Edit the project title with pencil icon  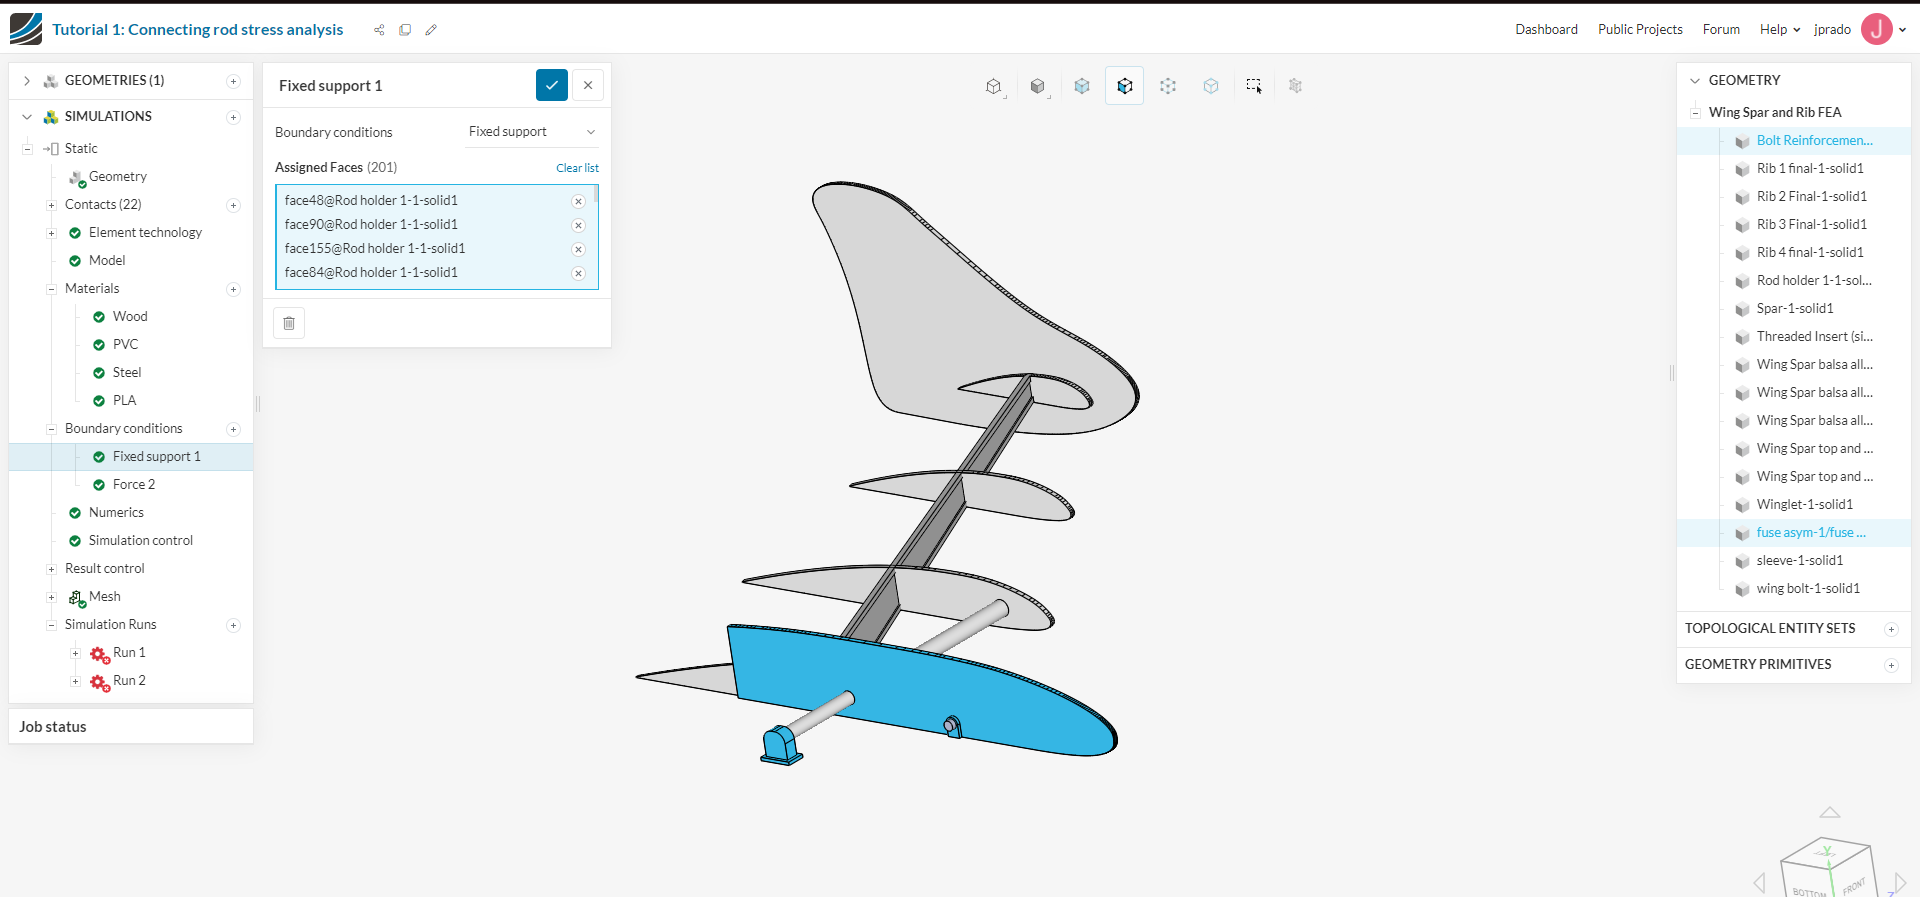tap(431, 30)
